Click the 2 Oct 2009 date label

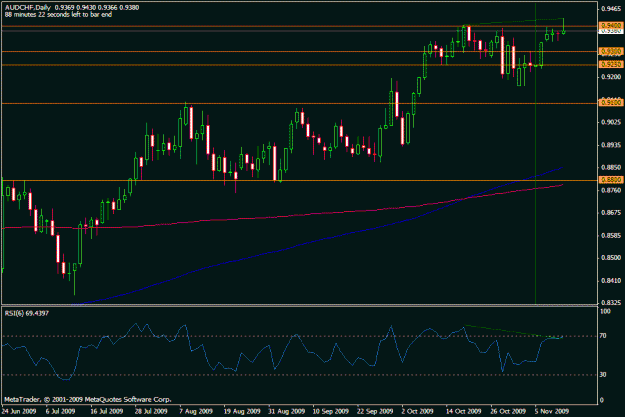coord(417,411)
